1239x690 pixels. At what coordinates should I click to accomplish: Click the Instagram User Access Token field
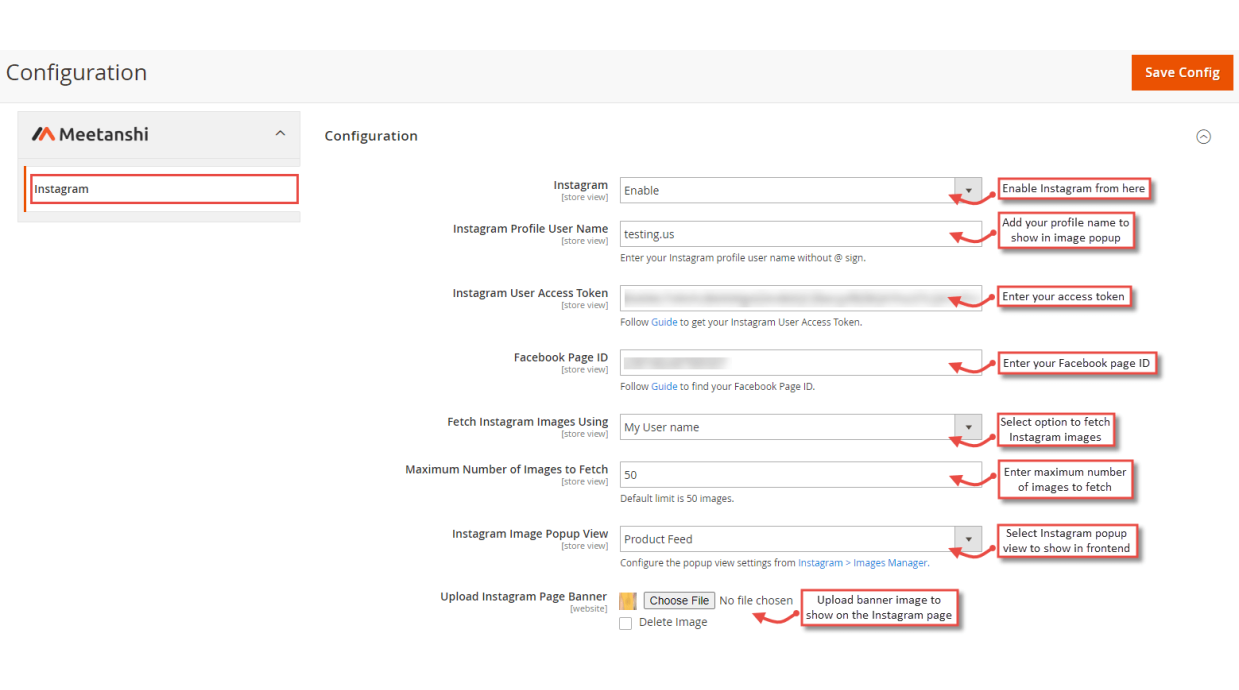(x=800, y=298)
